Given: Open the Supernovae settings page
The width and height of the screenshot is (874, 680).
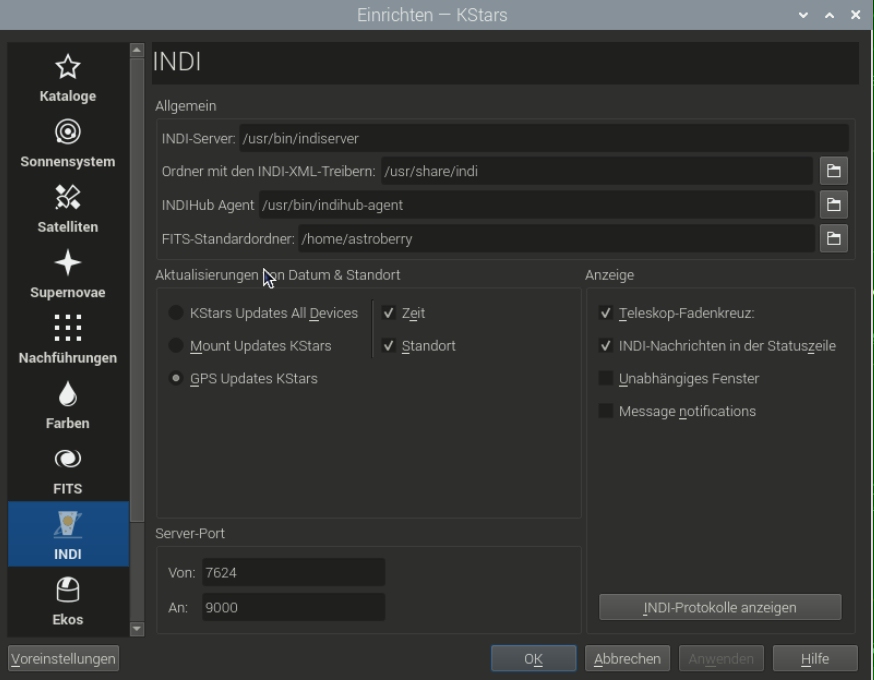Looking at the screenshot, I should 68,274.
